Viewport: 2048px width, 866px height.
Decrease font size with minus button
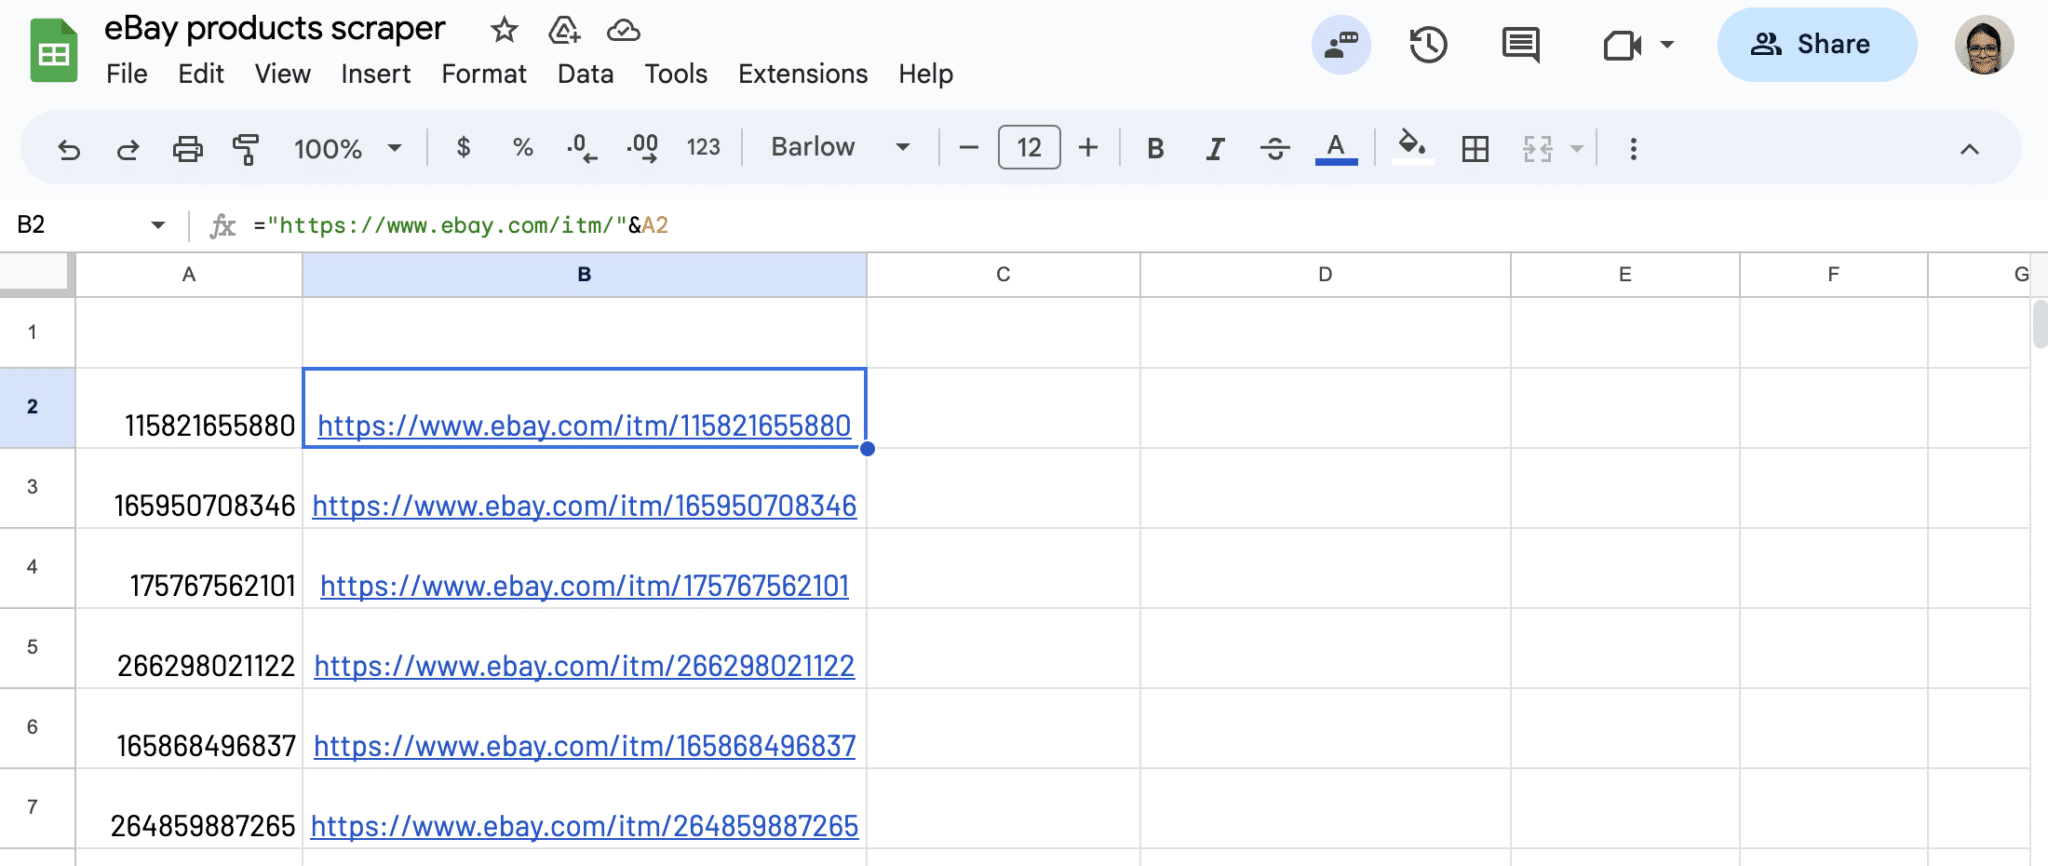click(968, 149)
